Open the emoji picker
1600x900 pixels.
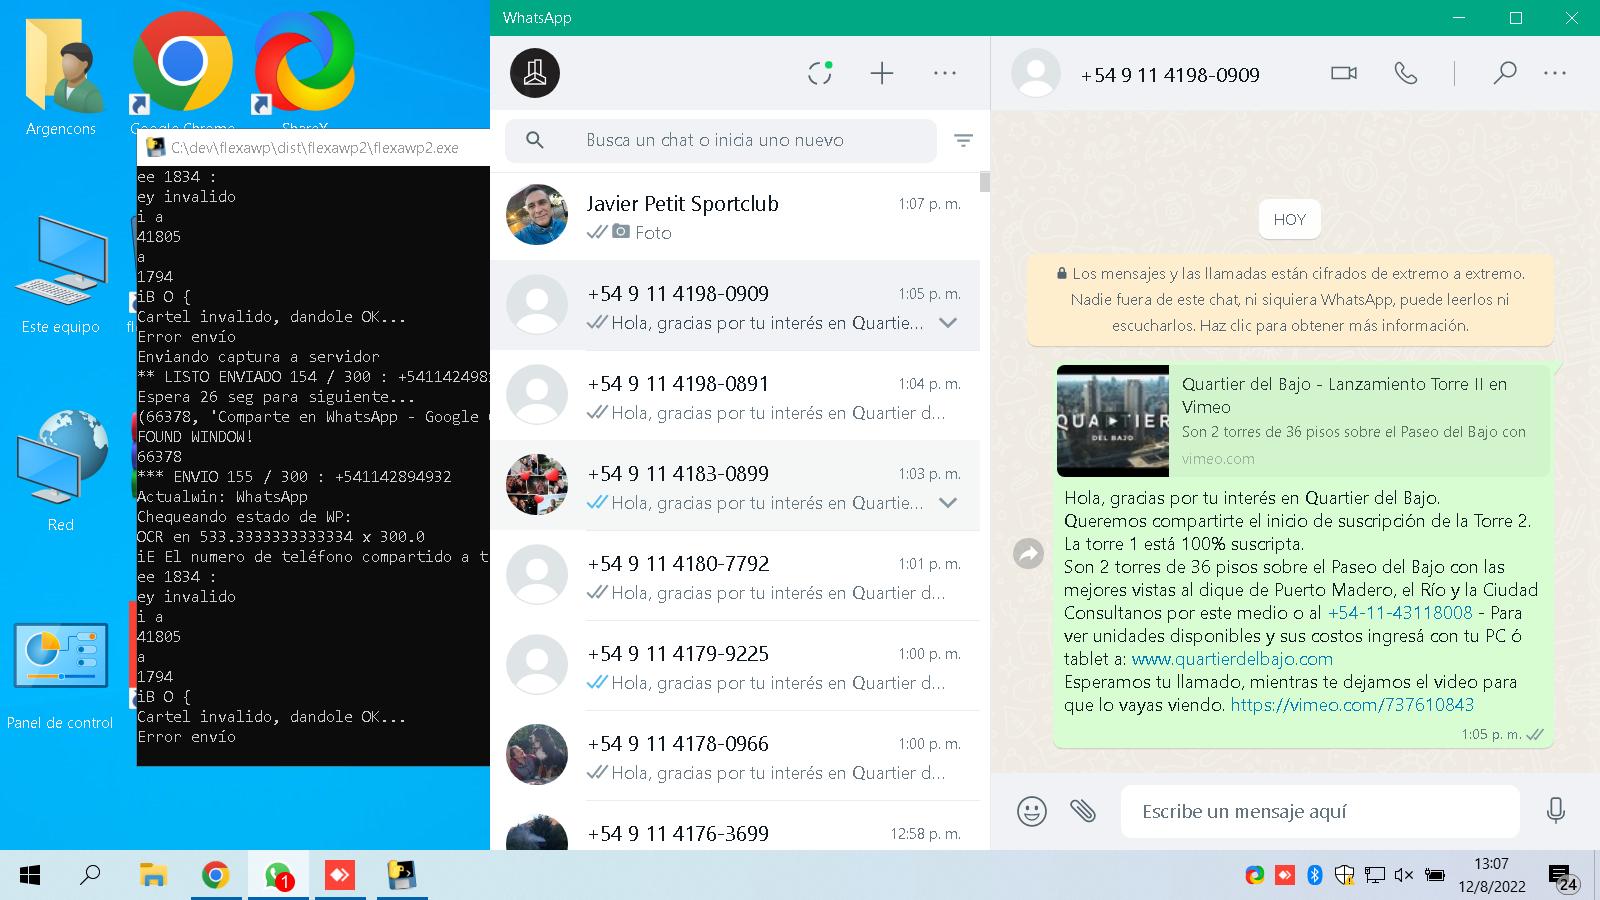(x=1031, y=811)
